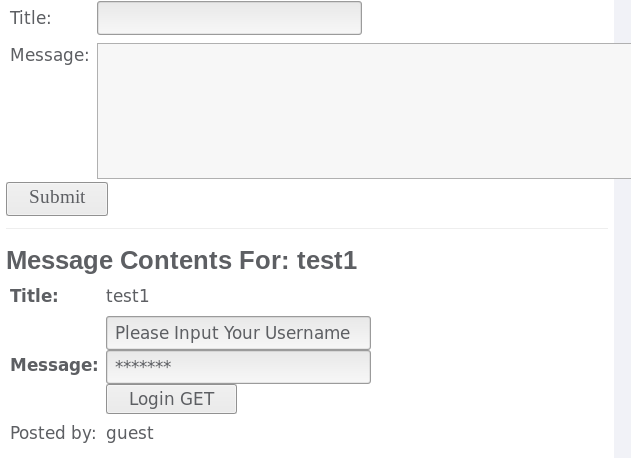Click the 'guest' poster name
631x458 pixels.
130,433
